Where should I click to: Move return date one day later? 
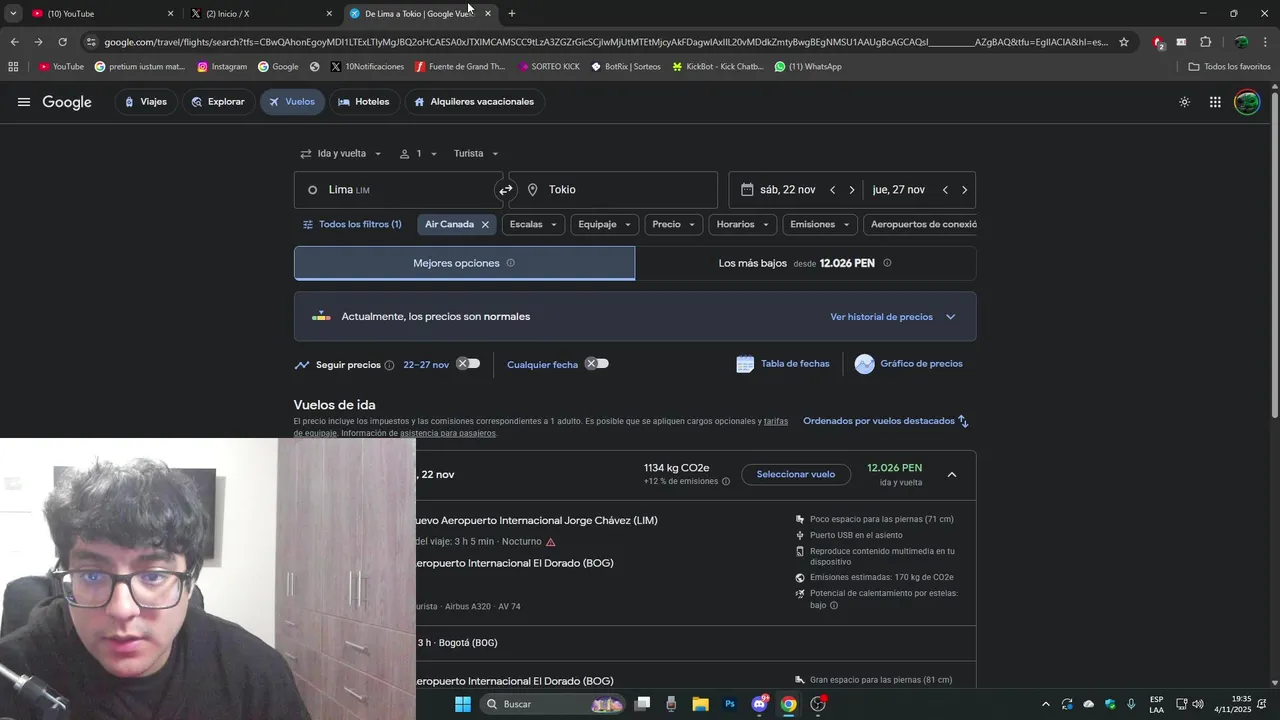(964, 190)
